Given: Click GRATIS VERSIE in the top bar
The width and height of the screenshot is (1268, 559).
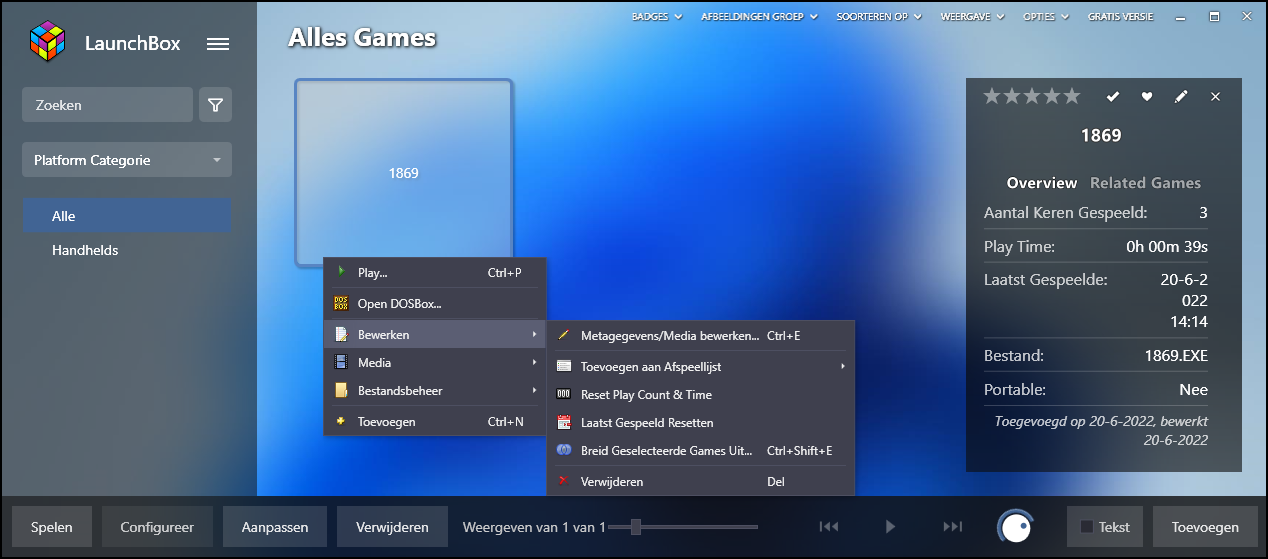Looking at the screenshot, I should [1120, 17].
